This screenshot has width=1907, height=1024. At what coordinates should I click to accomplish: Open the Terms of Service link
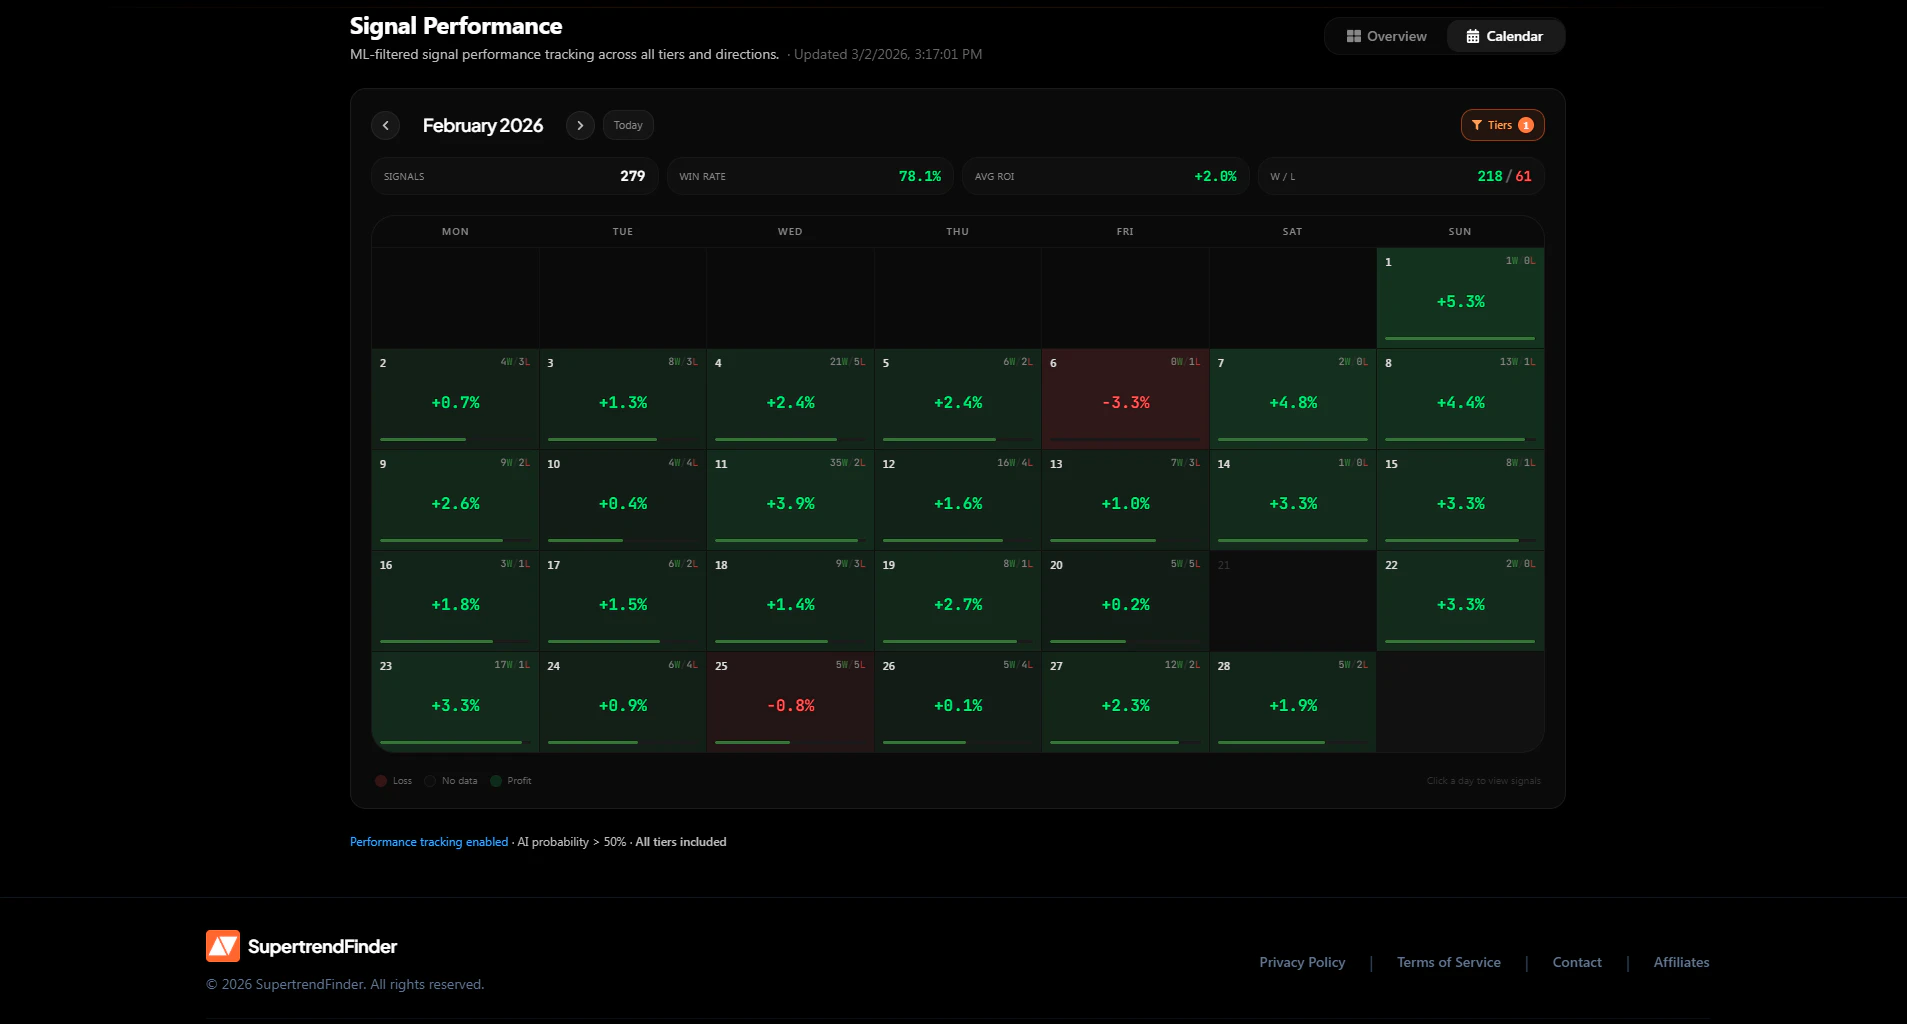[1448, 962]
